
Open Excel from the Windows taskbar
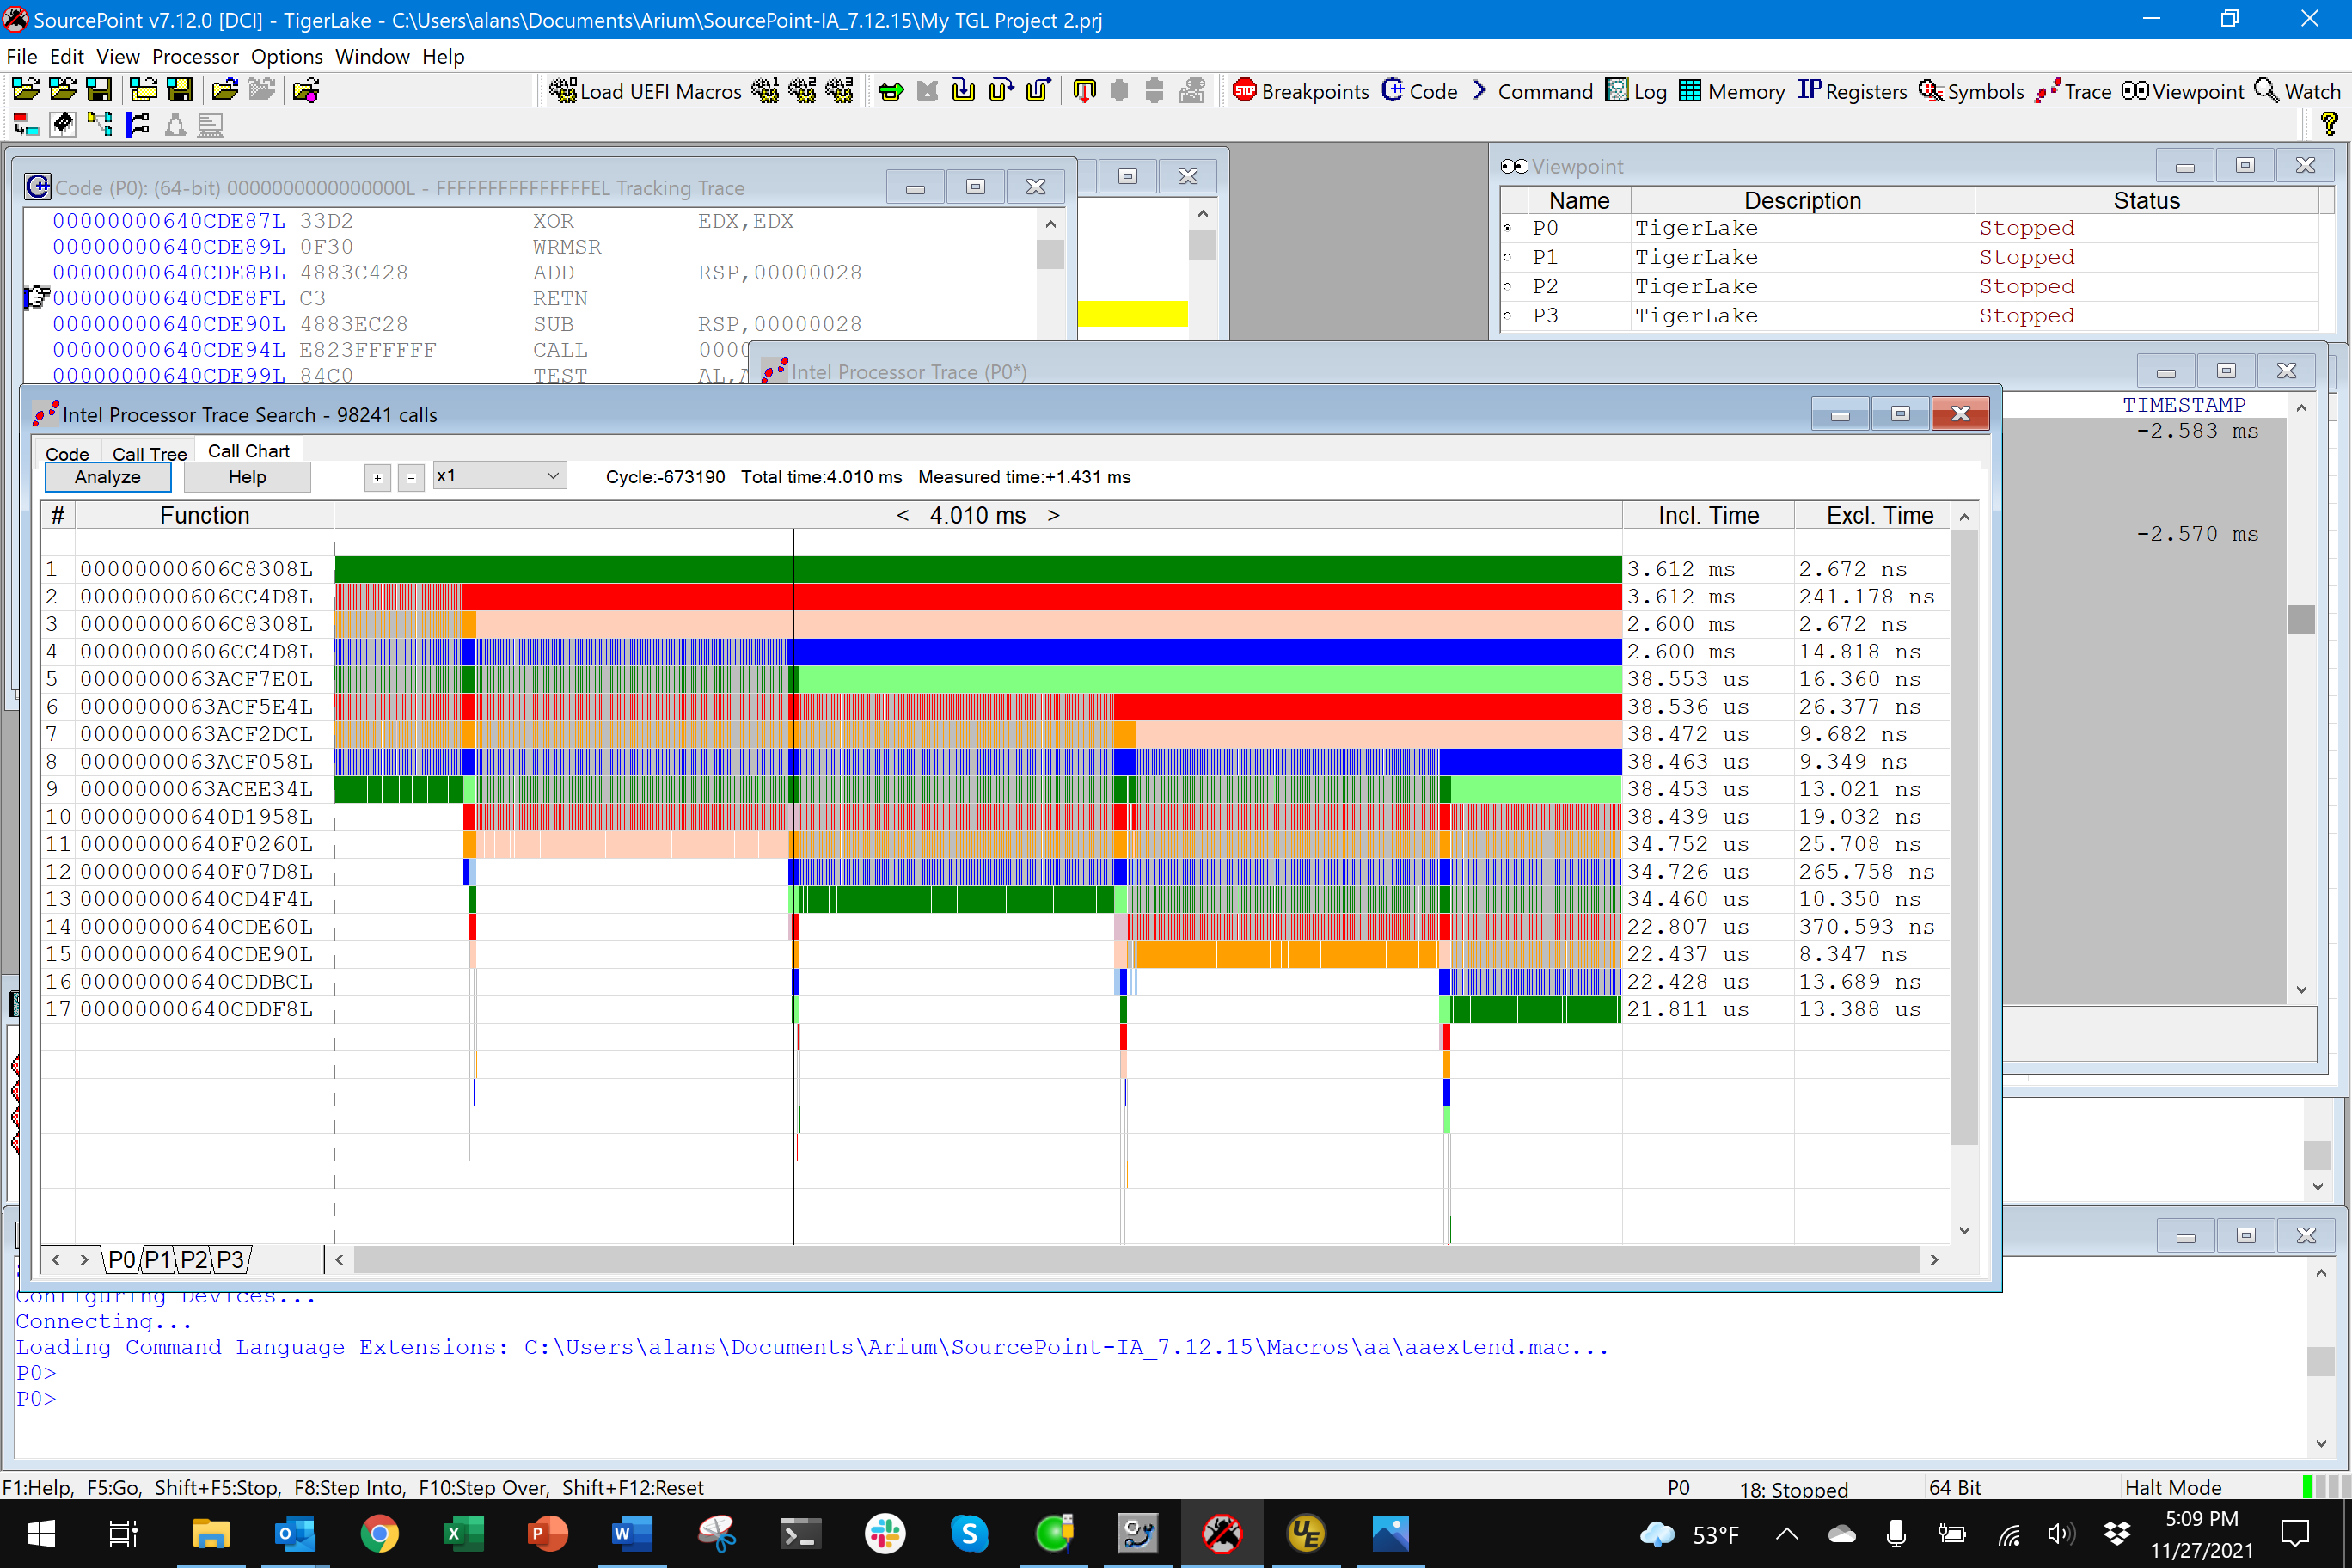coord(463,1532)
